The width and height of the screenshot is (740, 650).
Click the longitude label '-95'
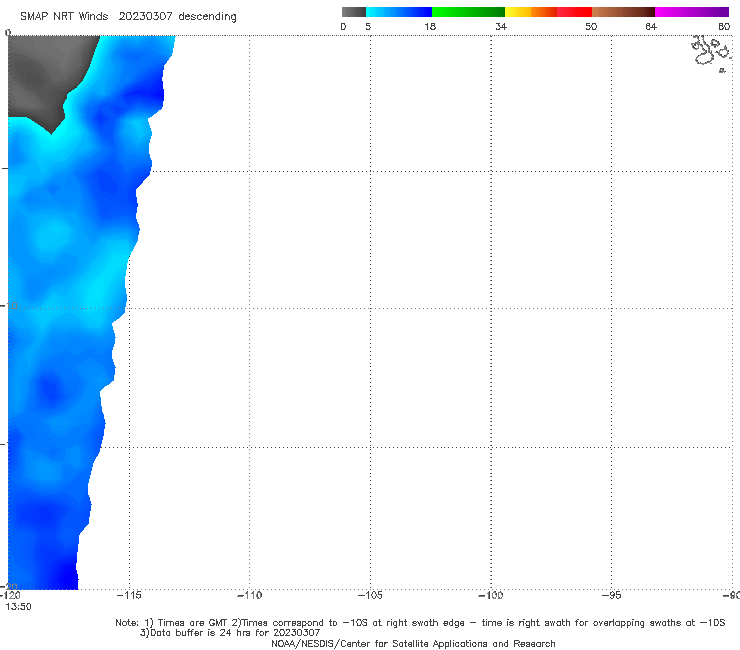pyautogui.click(x=612, y=595)
